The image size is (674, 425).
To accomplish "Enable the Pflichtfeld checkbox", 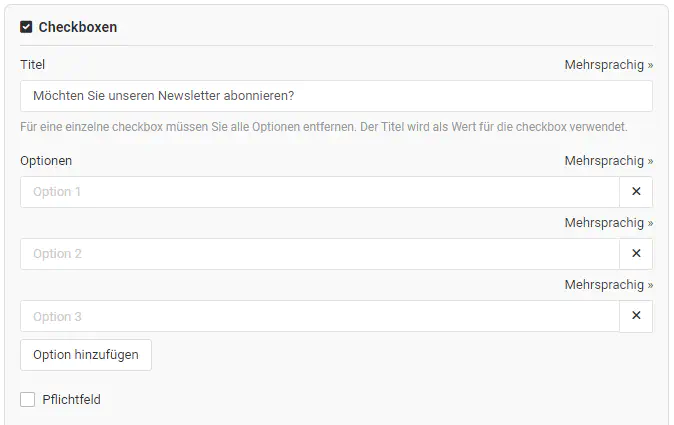I will [28, 400].
